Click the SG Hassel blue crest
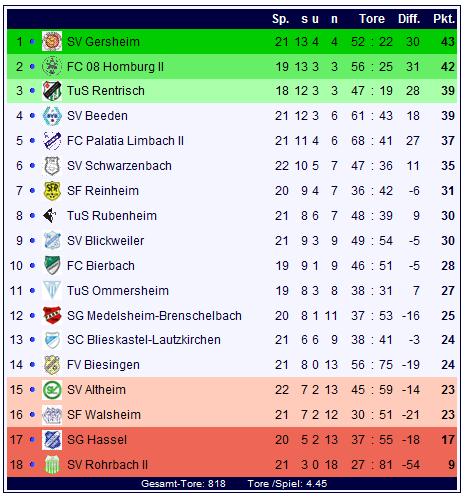465x497 pixels. pyautogui.click(x=52, y=440)
